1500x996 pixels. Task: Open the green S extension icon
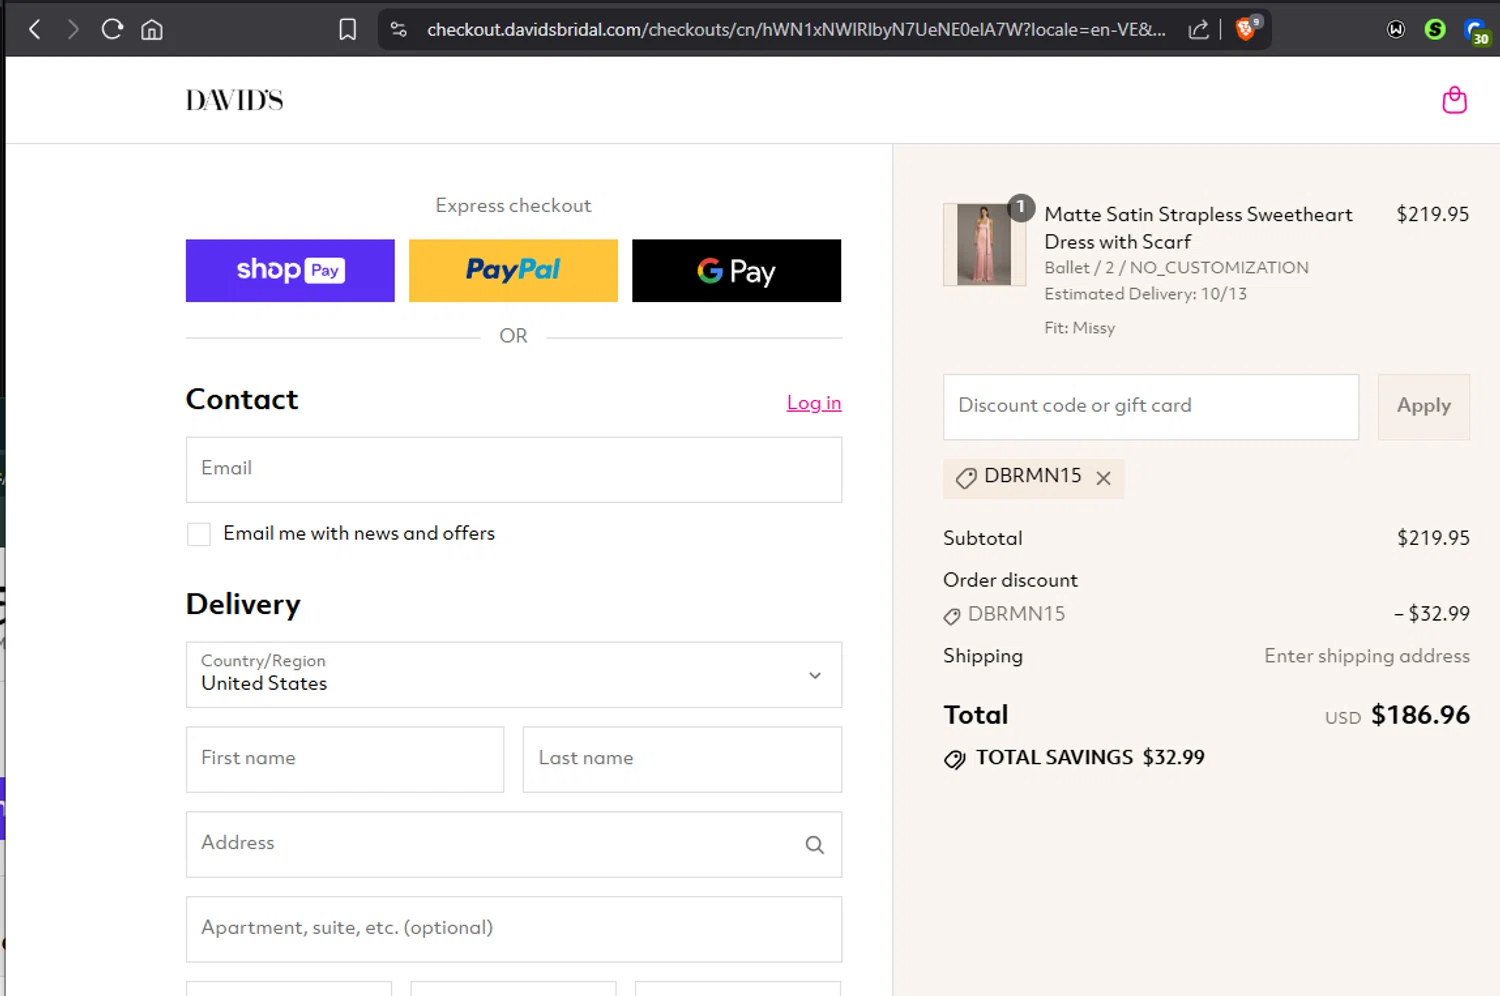[1435, 29]
